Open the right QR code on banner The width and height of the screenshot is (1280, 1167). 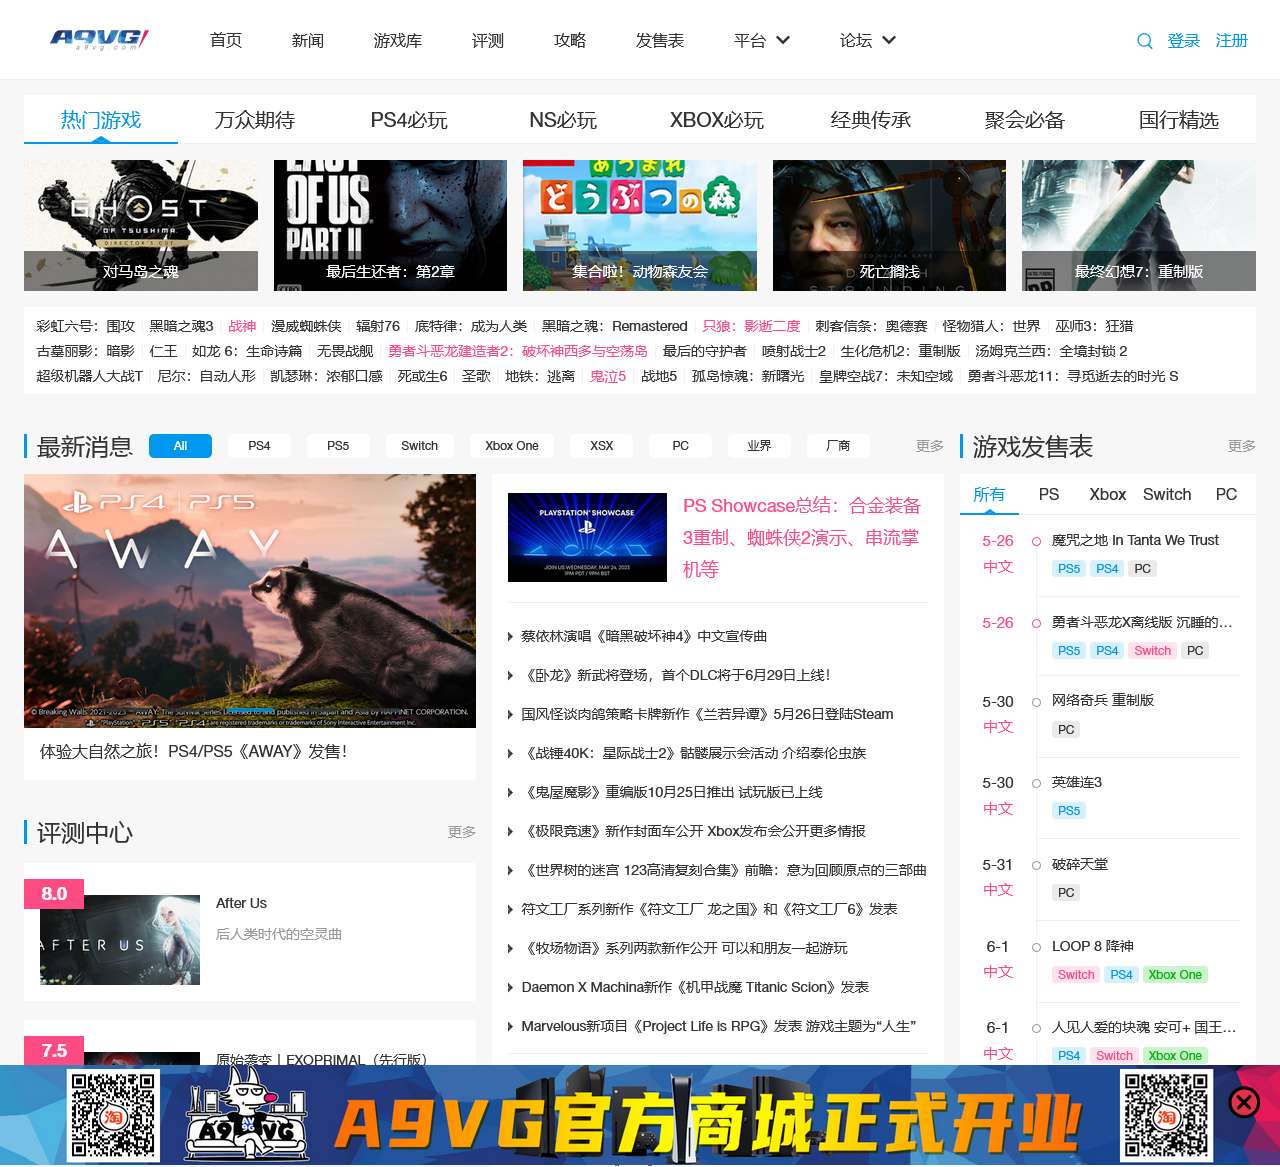tap(1166, 1115)
